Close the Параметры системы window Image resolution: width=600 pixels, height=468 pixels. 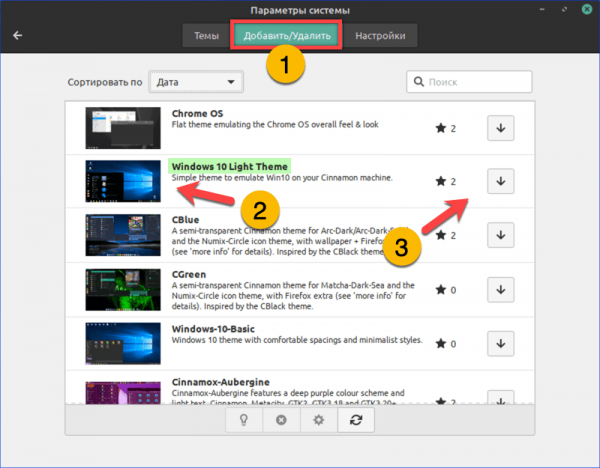[x=587, y=9]
